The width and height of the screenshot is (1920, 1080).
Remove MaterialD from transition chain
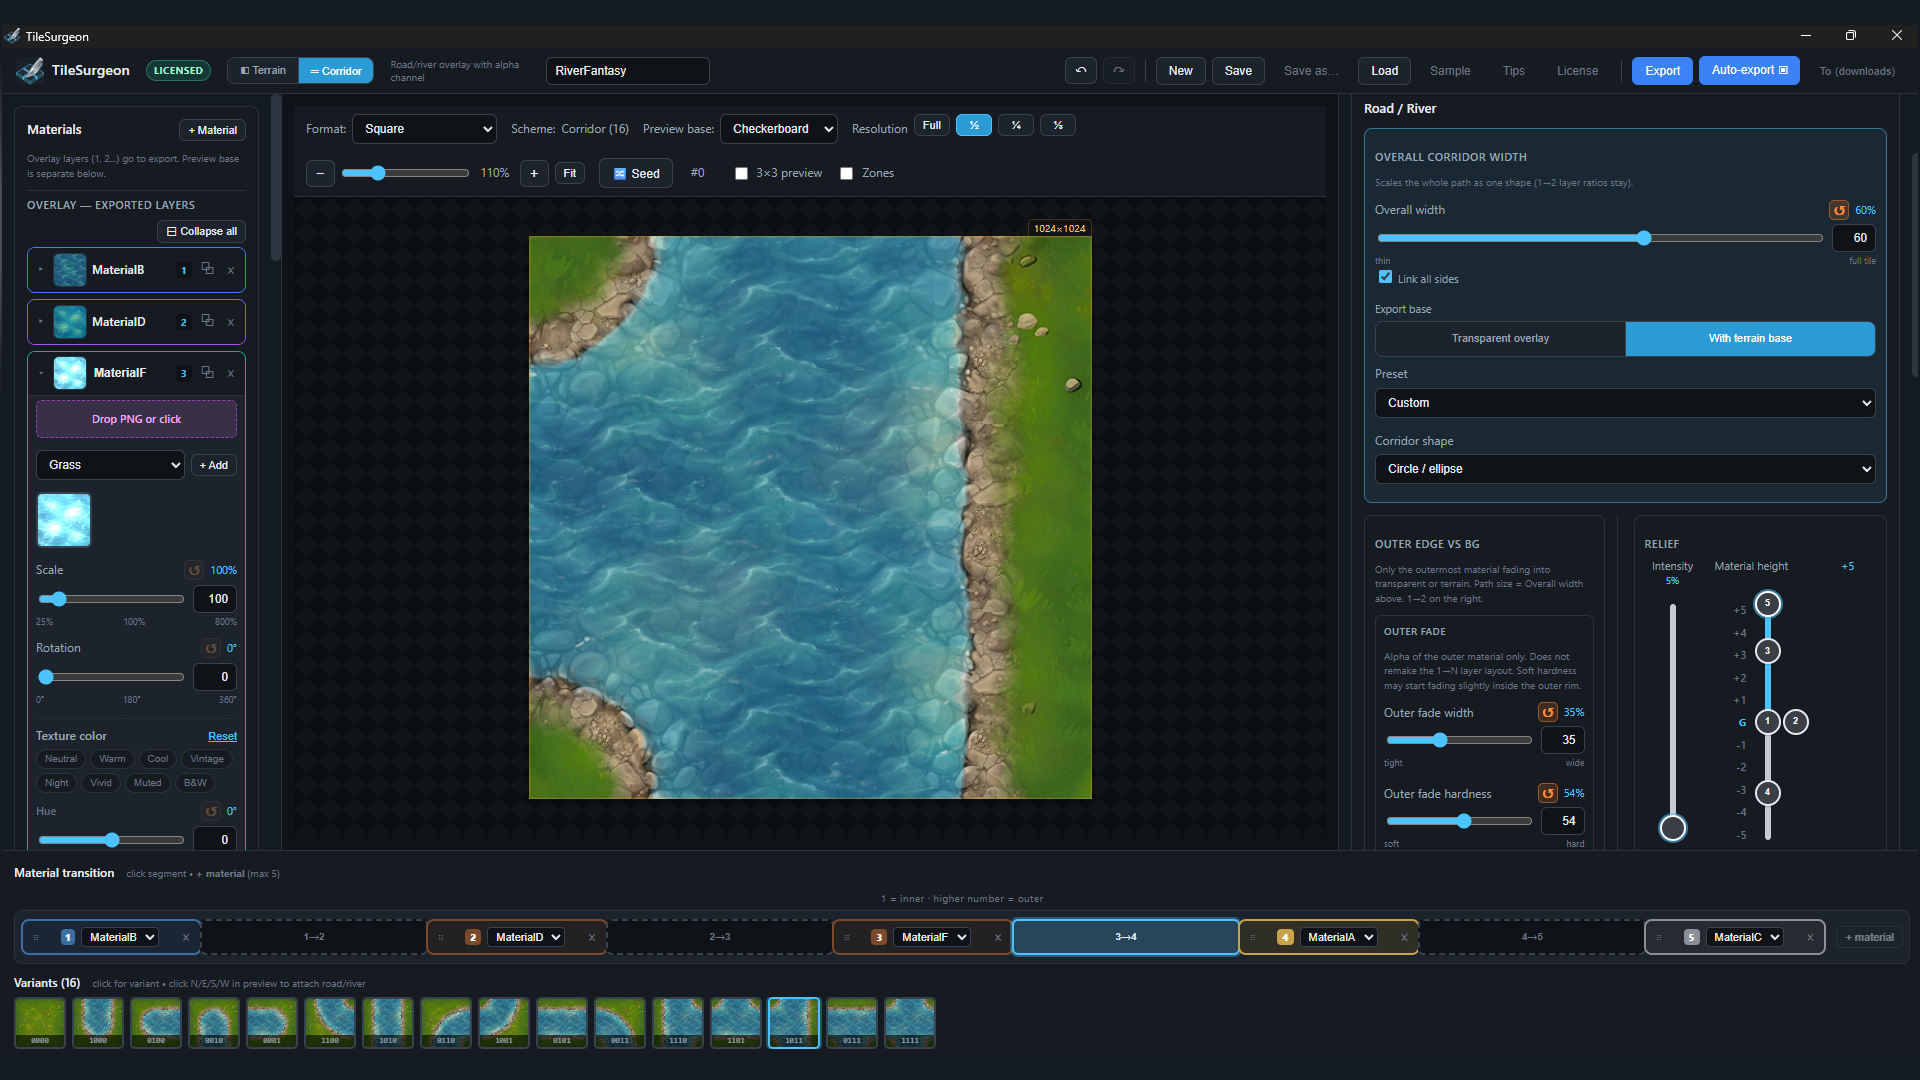tap(592, 937)
